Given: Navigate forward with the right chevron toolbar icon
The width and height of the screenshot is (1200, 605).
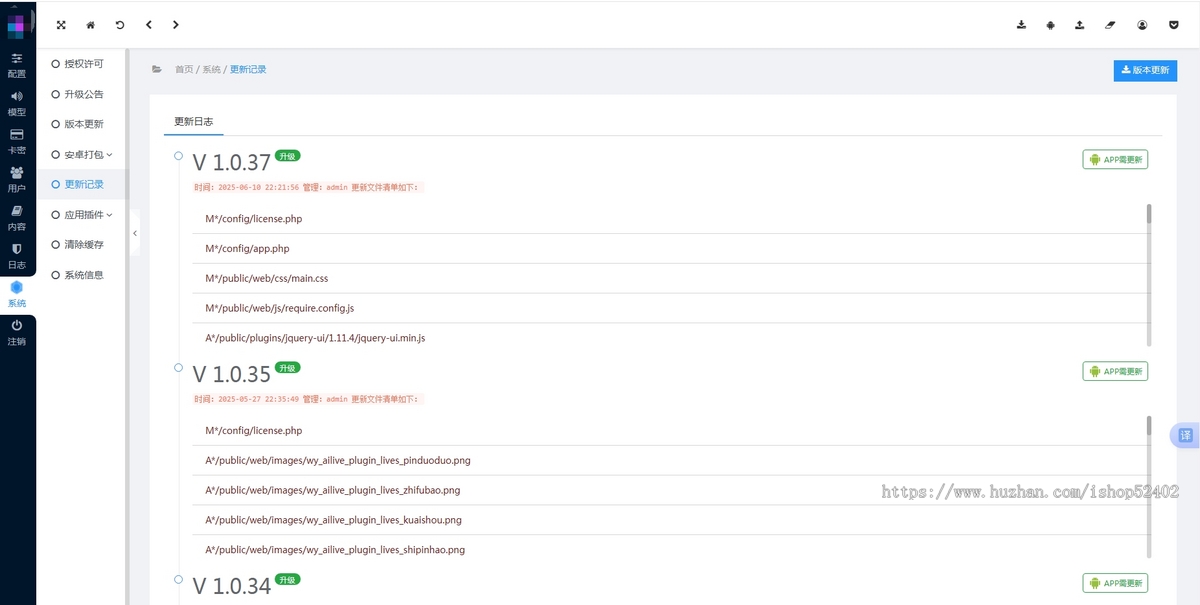Looking at the screenshot, I should [x=176, y=25].
